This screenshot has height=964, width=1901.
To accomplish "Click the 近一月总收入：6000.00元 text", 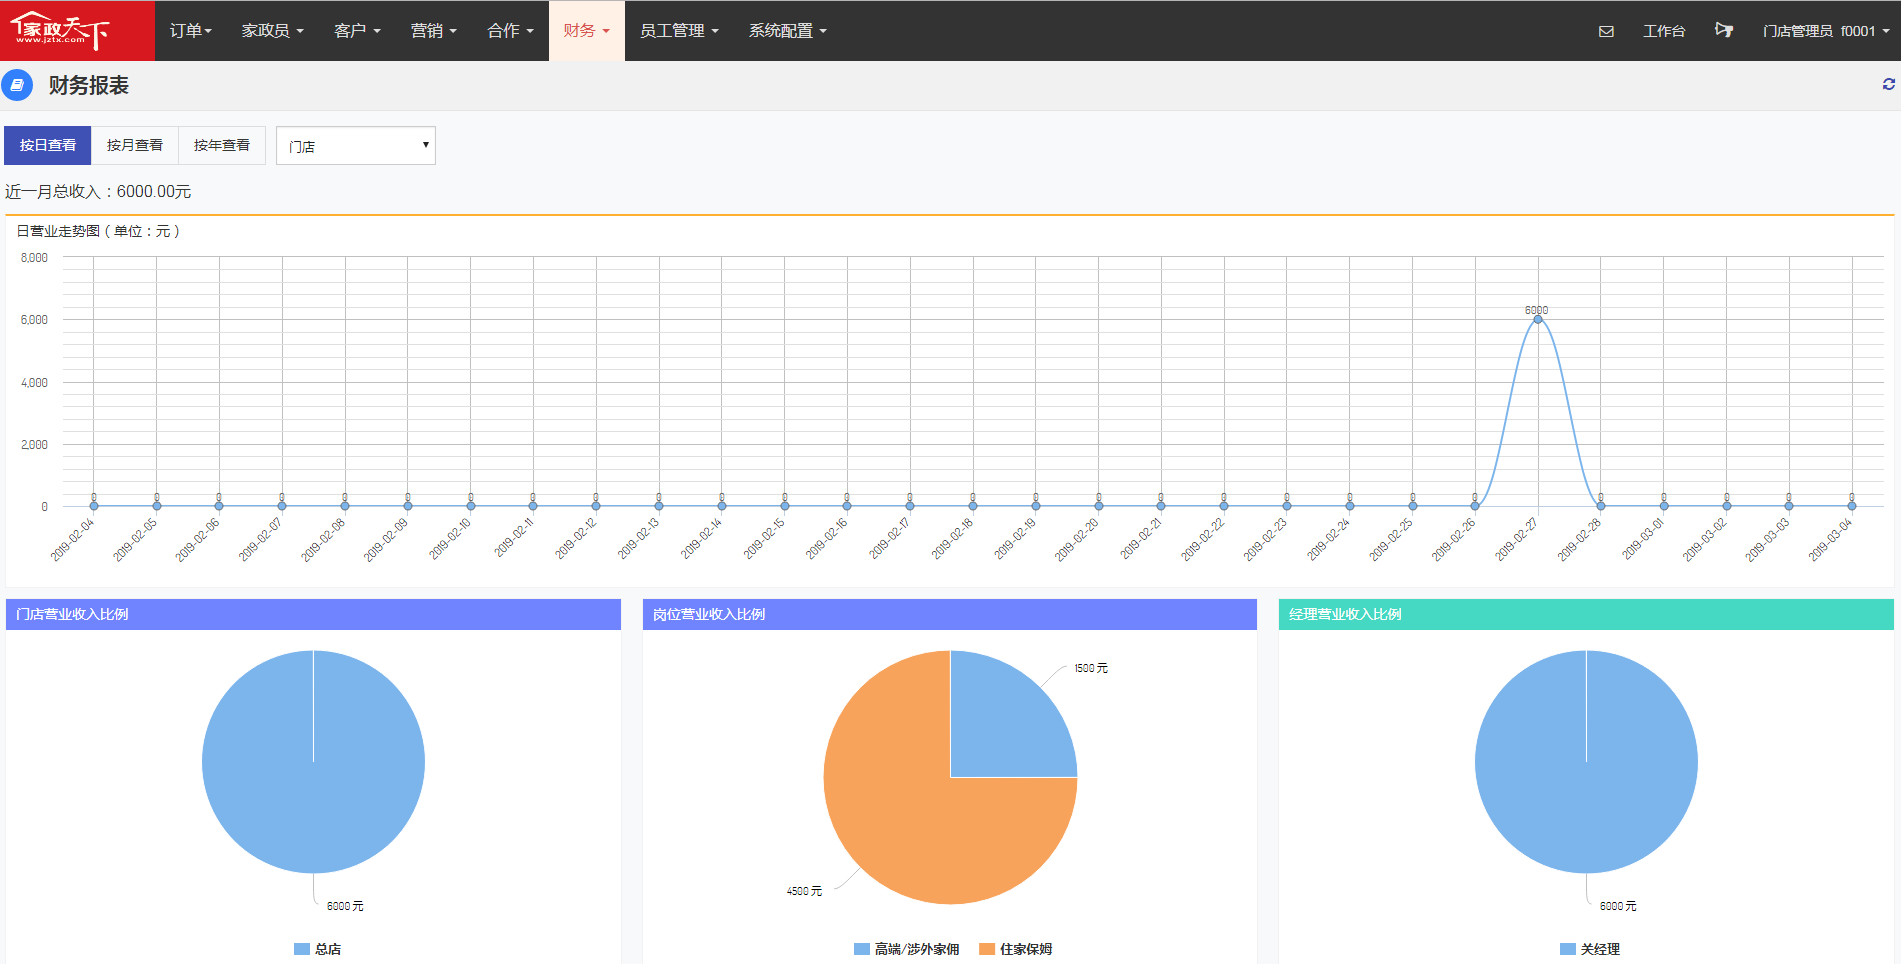I will 98,192.
